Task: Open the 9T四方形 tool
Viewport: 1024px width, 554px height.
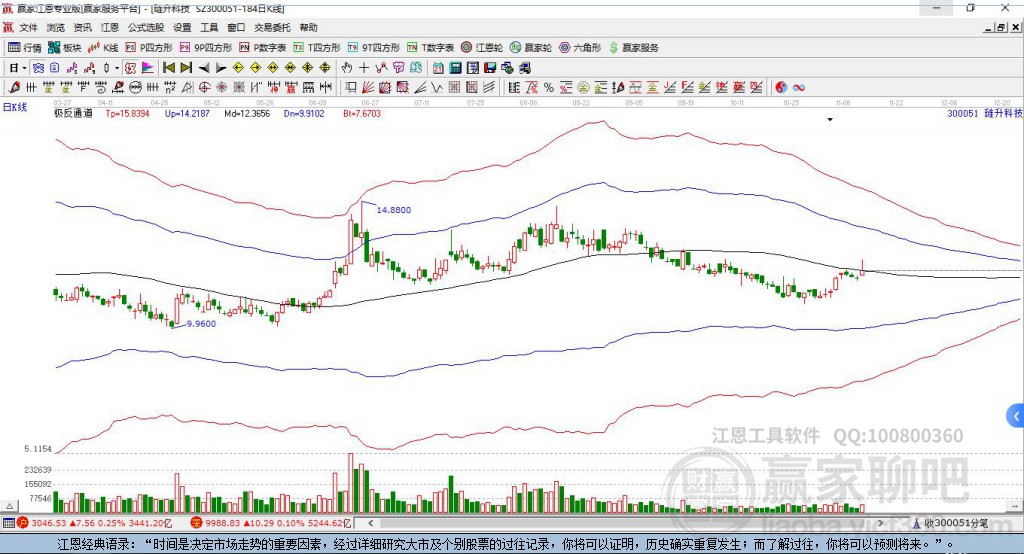Action: click(x=374, y=48)
